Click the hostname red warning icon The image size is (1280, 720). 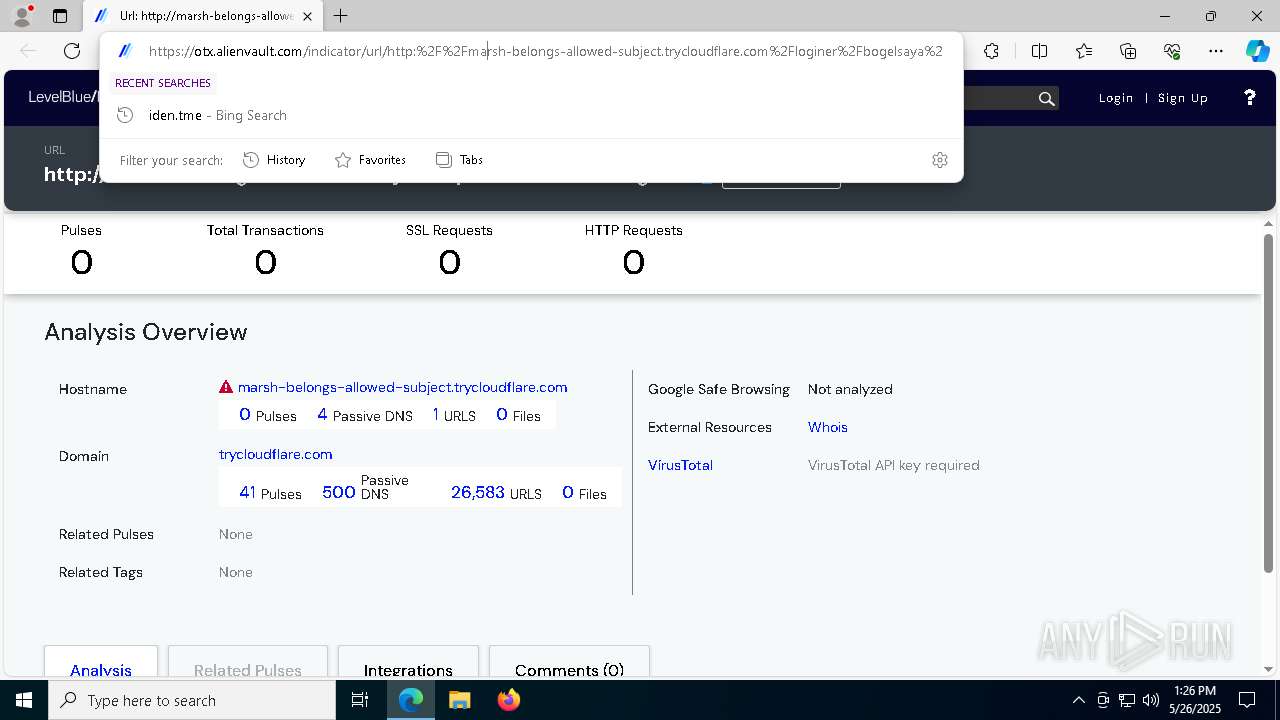(226, 387)
